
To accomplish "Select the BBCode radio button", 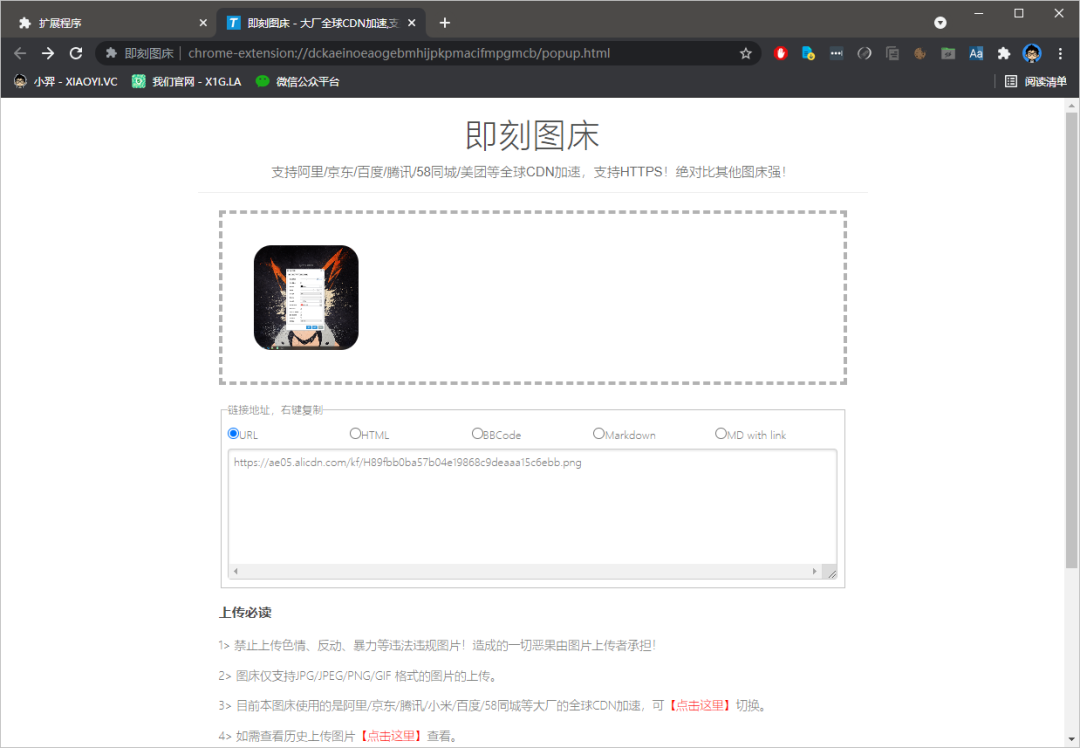I will coord(477,433).
